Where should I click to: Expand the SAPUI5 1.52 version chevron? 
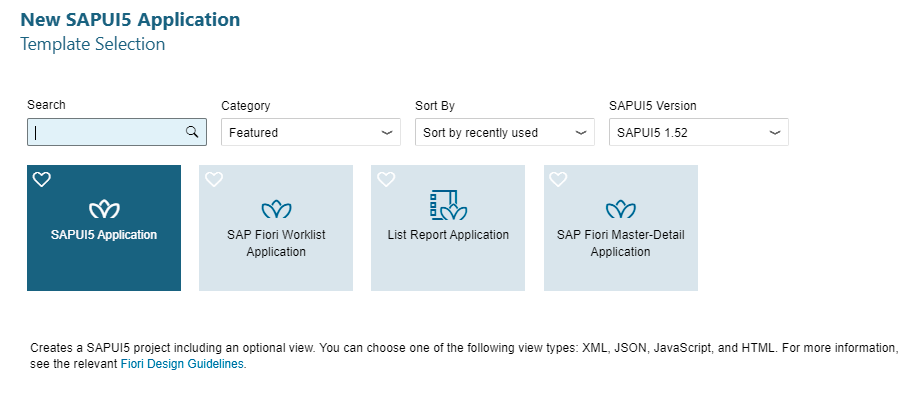[775, 133]
